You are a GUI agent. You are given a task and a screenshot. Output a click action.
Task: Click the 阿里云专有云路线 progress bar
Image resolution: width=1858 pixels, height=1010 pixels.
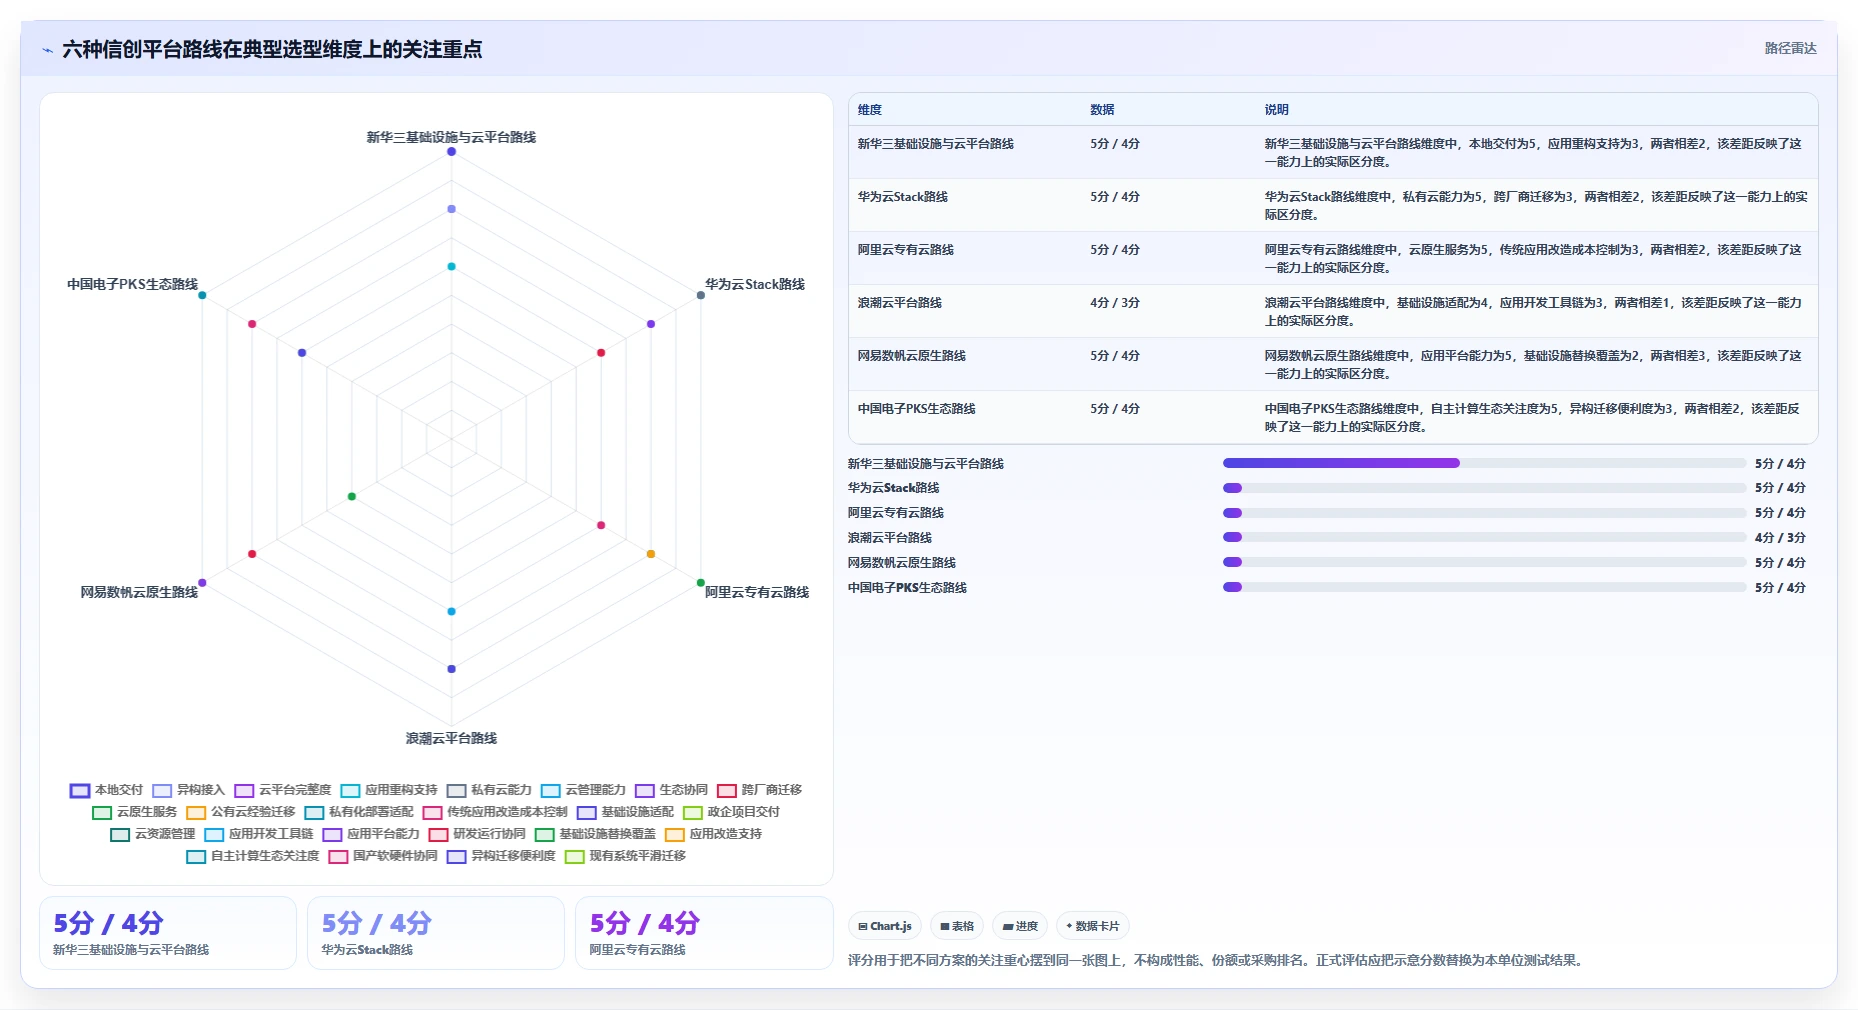[x=1484, y=513]
